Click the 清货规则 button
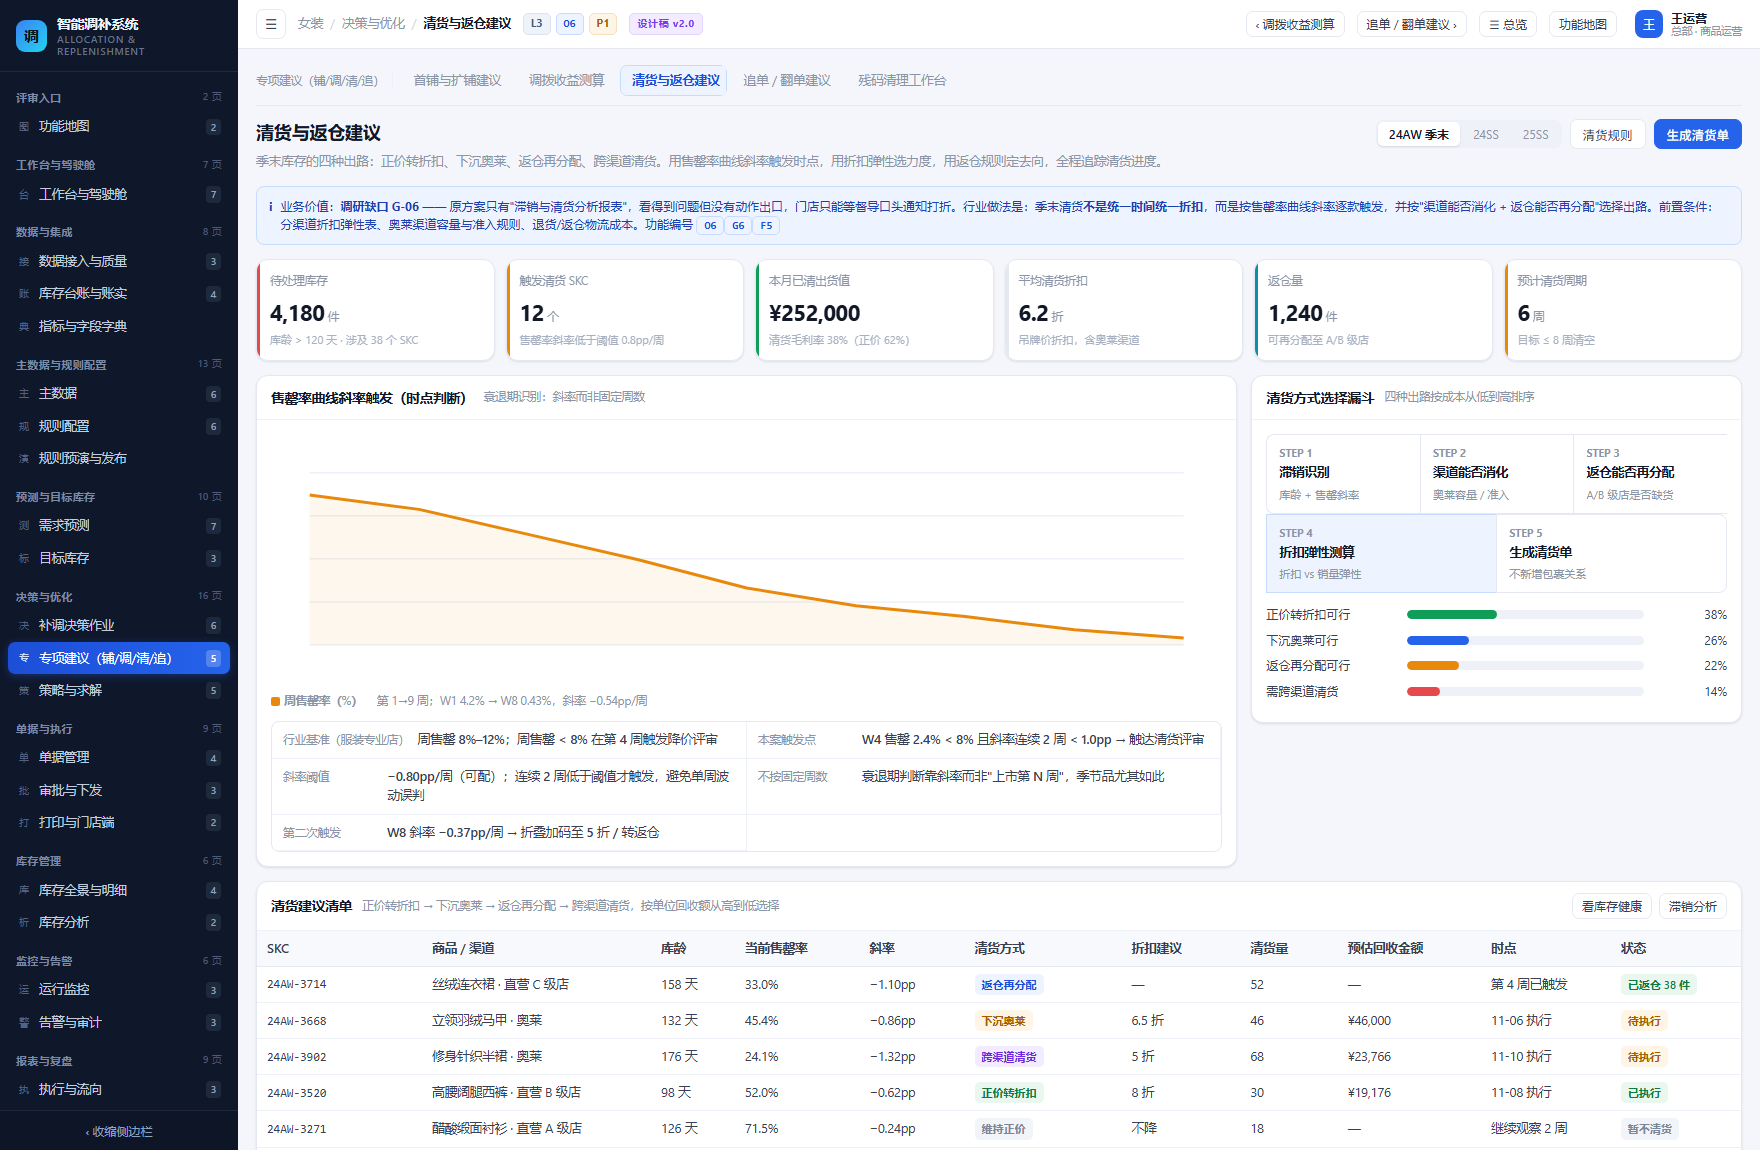This screenshot has height=1150, width=1760. 1607,135
